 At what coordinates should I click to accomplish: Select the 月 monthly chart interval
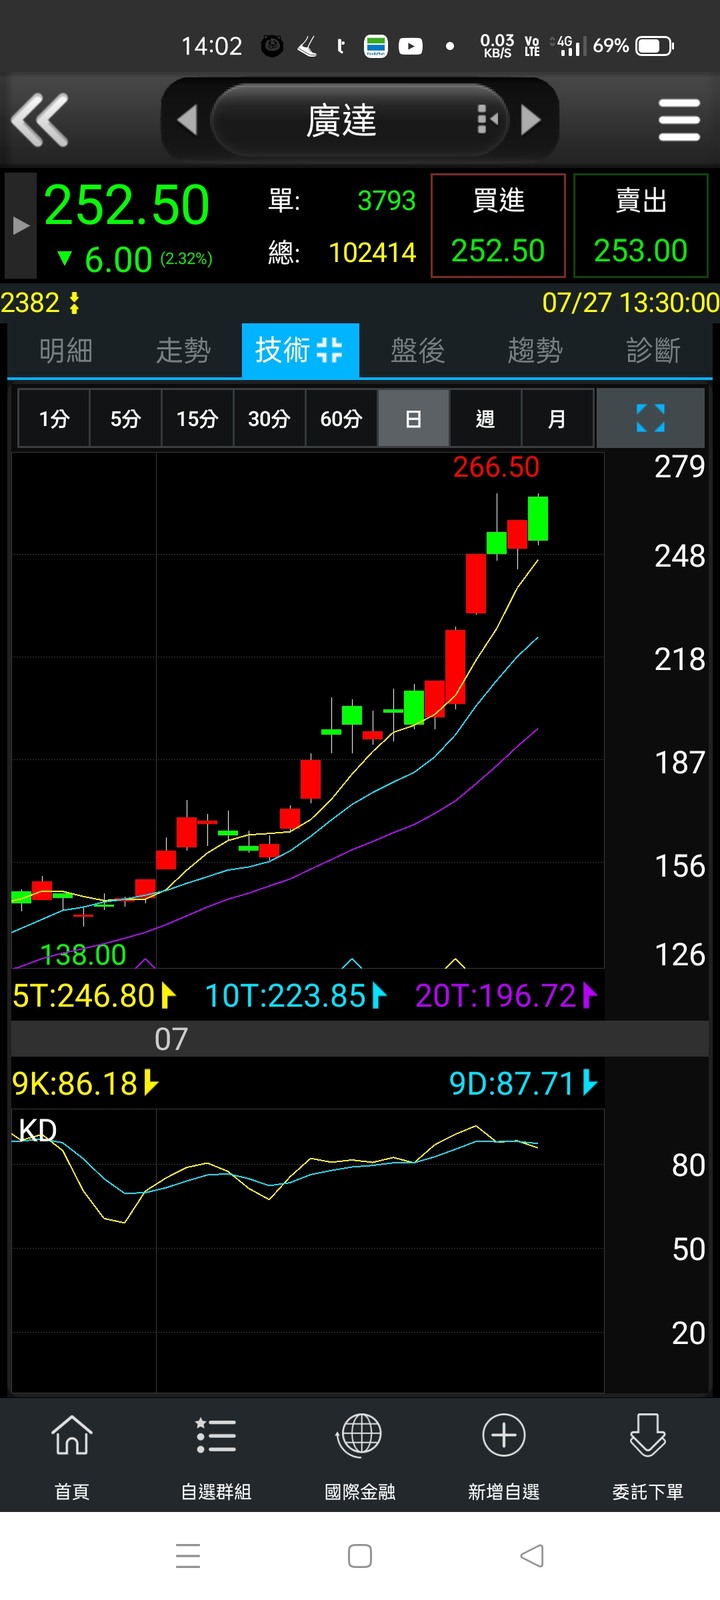[x=558, y=418]
